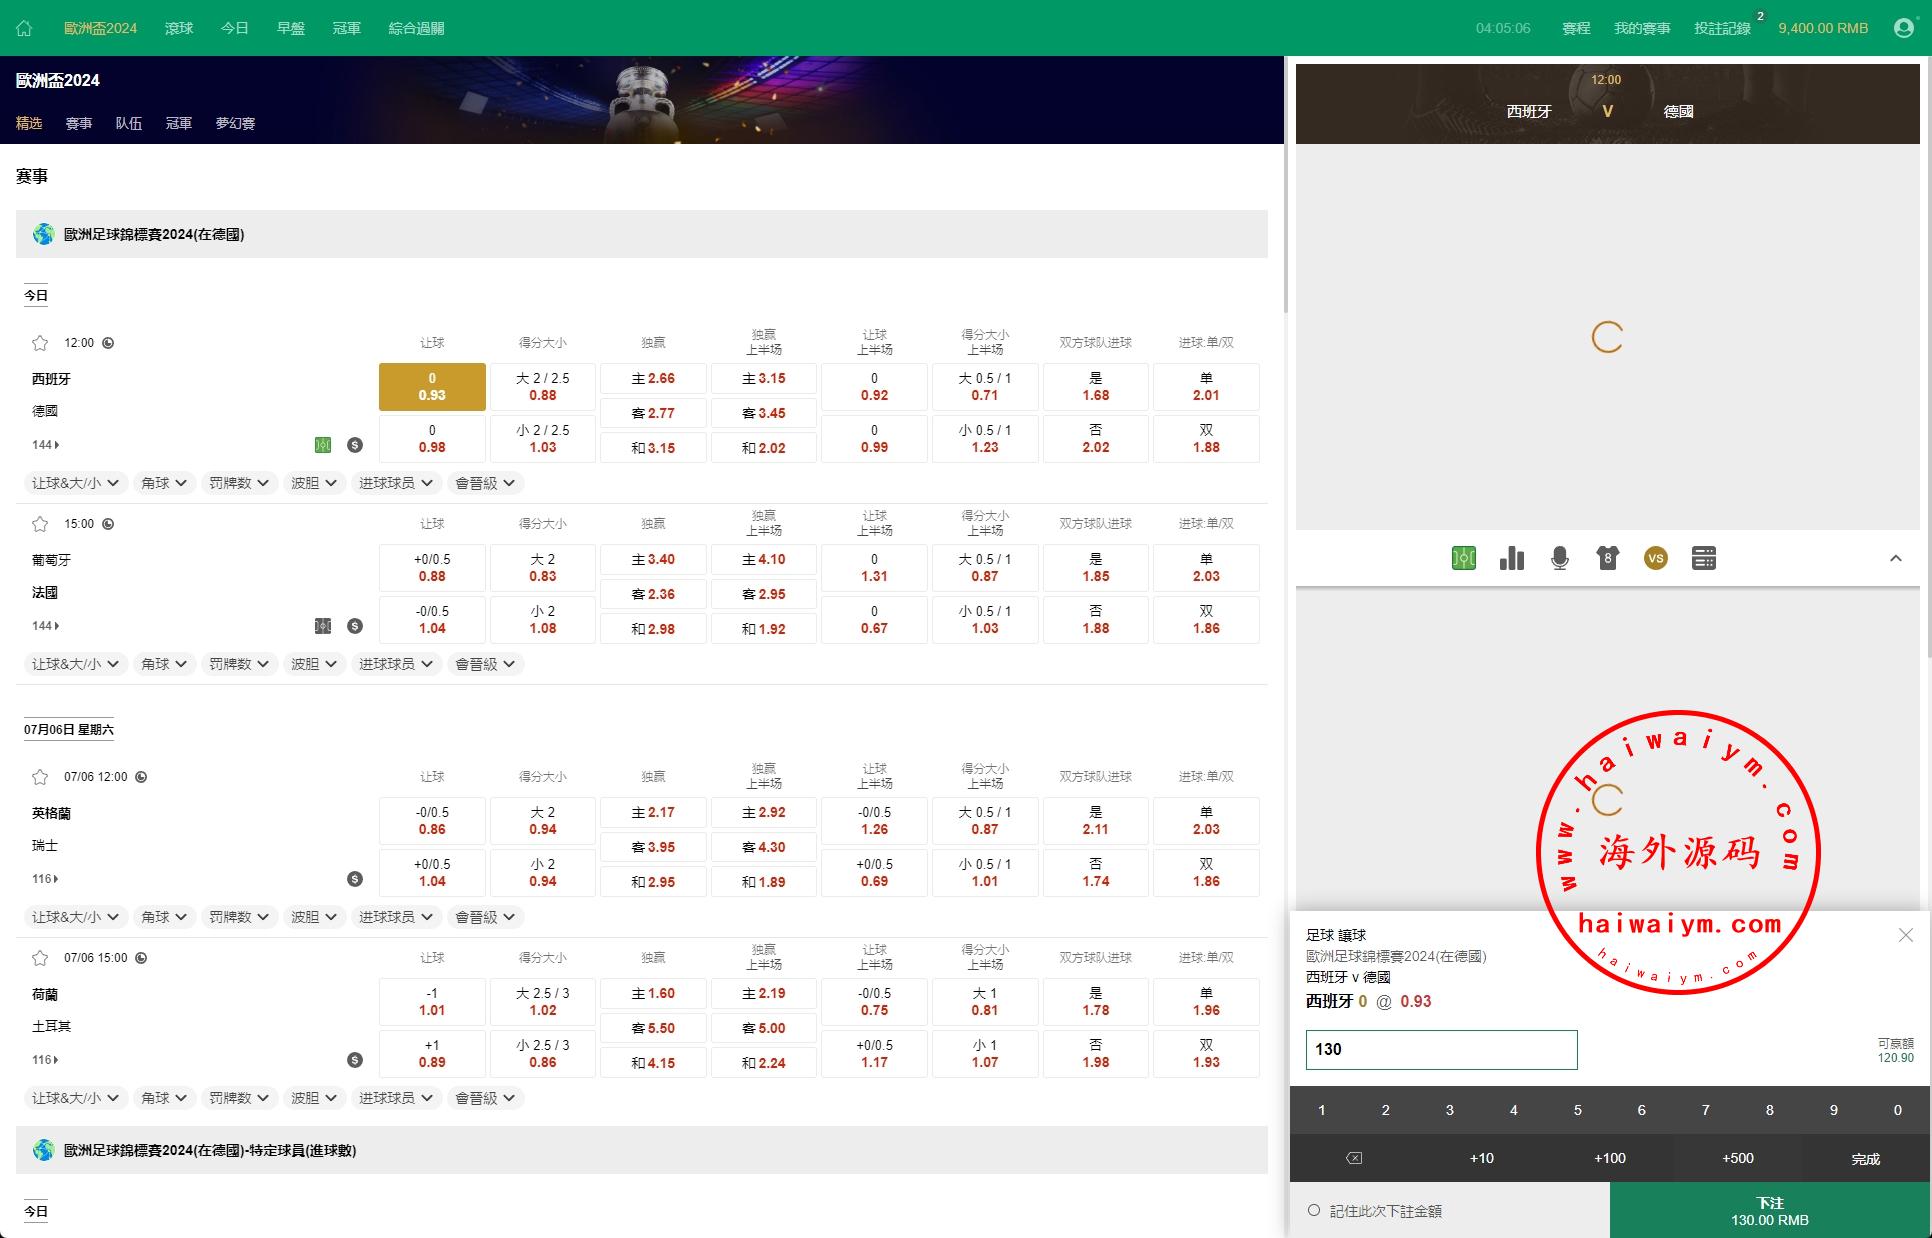This screenshot has width=1932, height=1238.
Task: Select the 赛事 tab
Action: pos(79,124)
